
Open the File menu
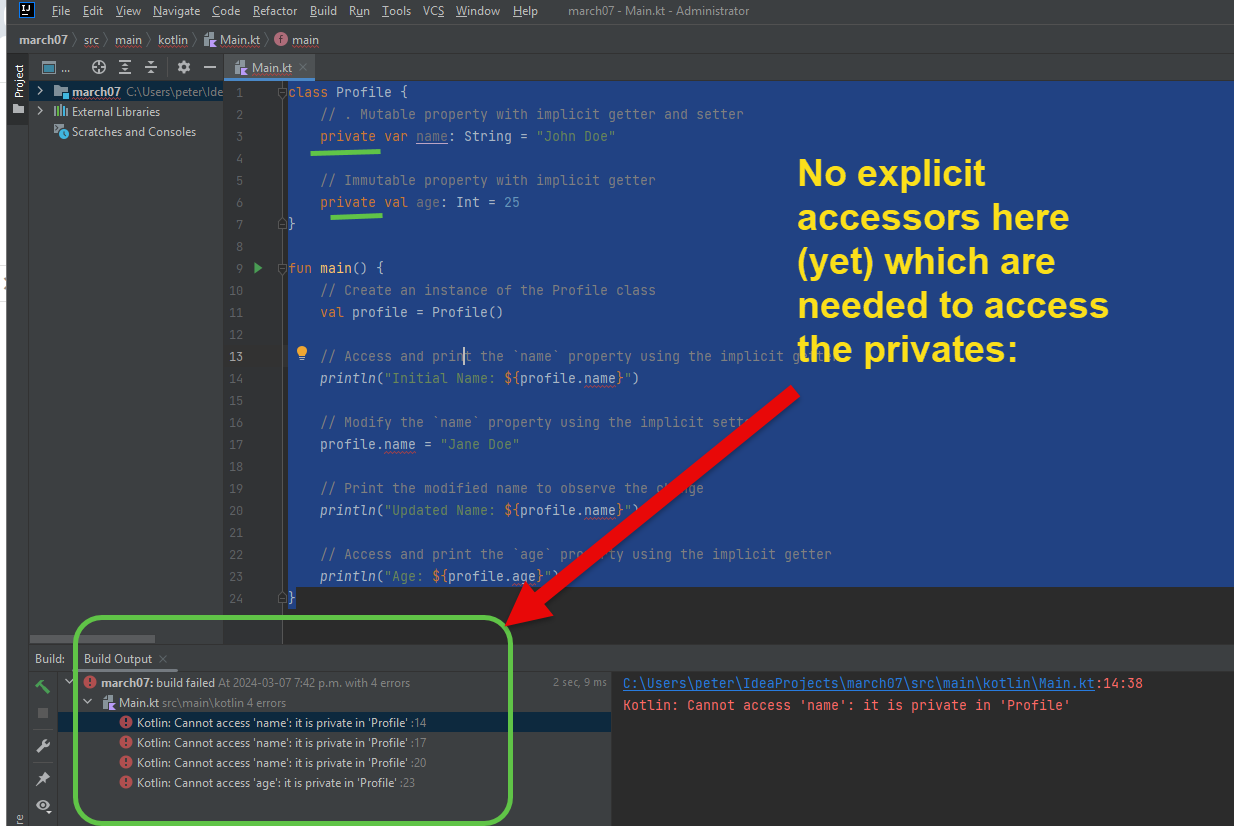tap(61, 11)
